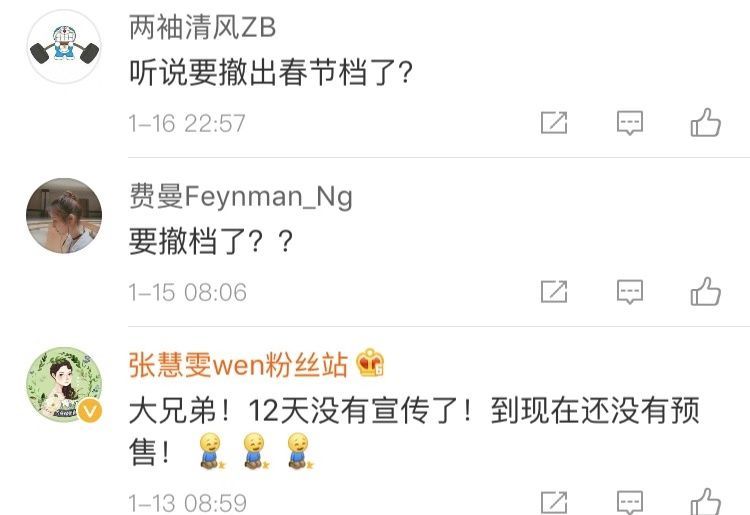
Task: Open the 要撤档了?? comment text
Action: [x=210, y=241]
